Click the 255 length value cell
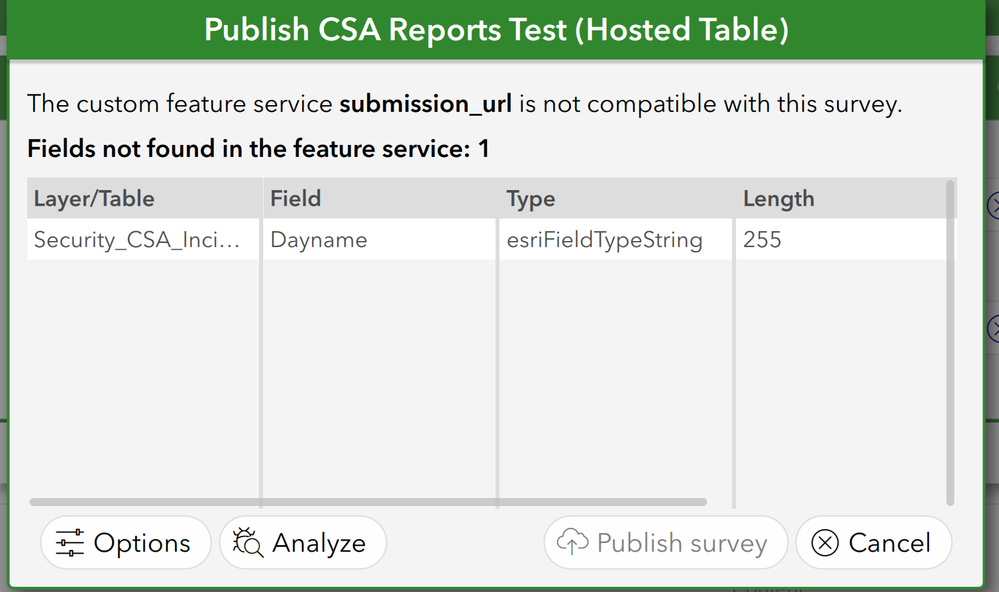This screenshot has width=999, height=592. click(762, 240)
